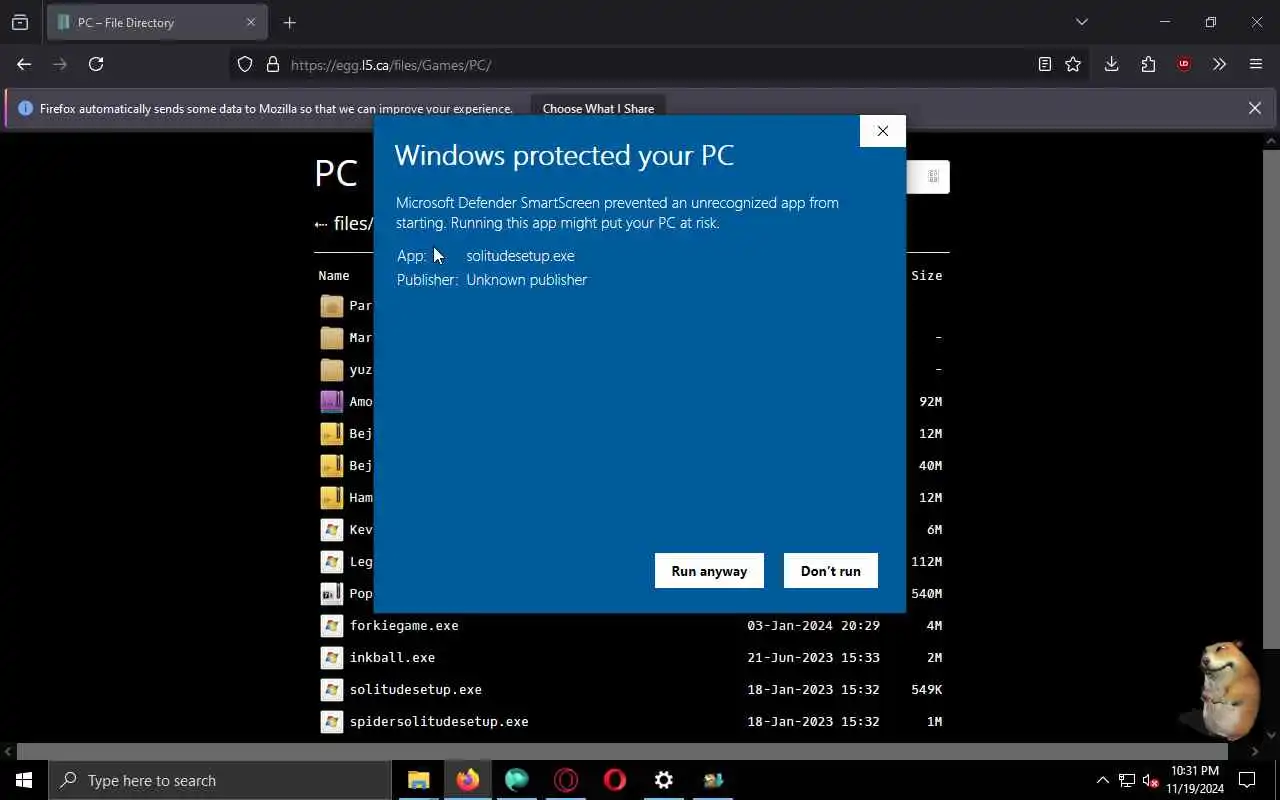The image size is (1280, 800).
Task: Click the taskbar search box
Action: pyautogui.click(x=220, y=780)
